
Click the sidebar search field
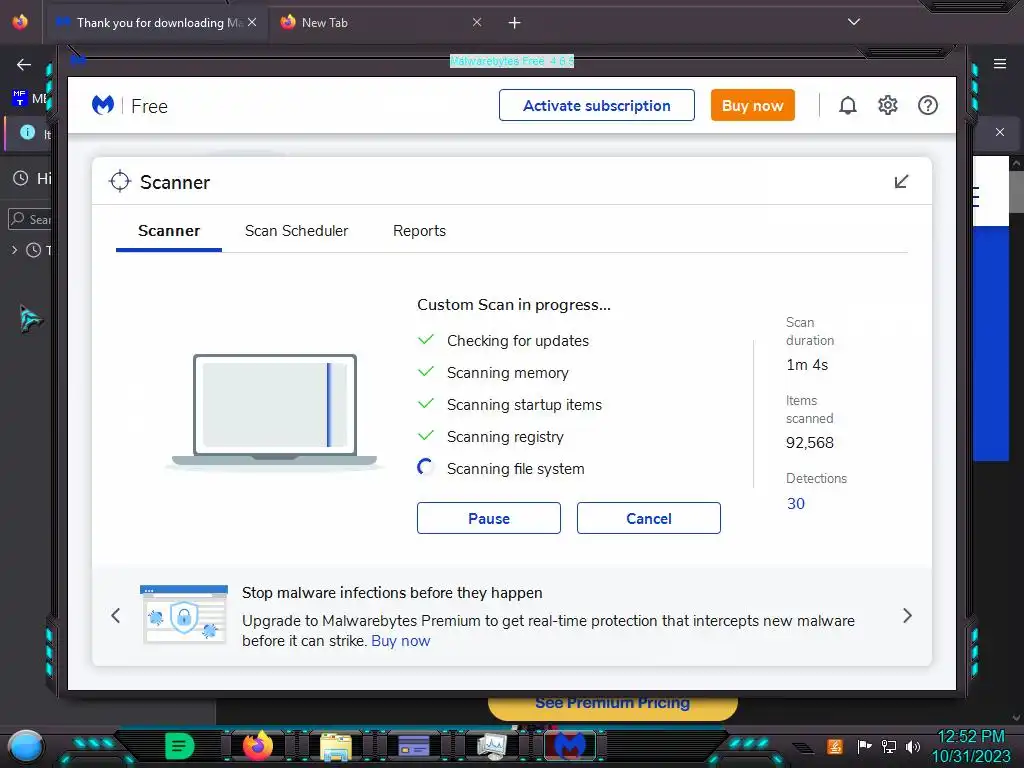click(x=30, y=219)
